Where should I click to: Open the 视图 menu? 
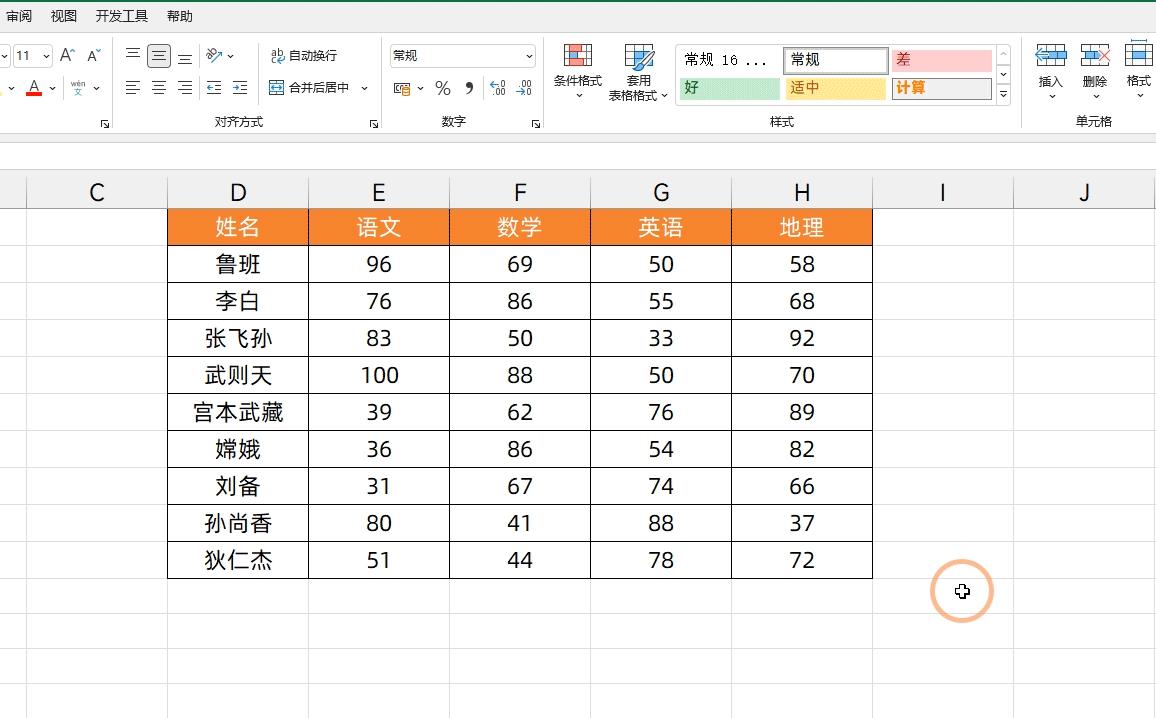point(63,15)
